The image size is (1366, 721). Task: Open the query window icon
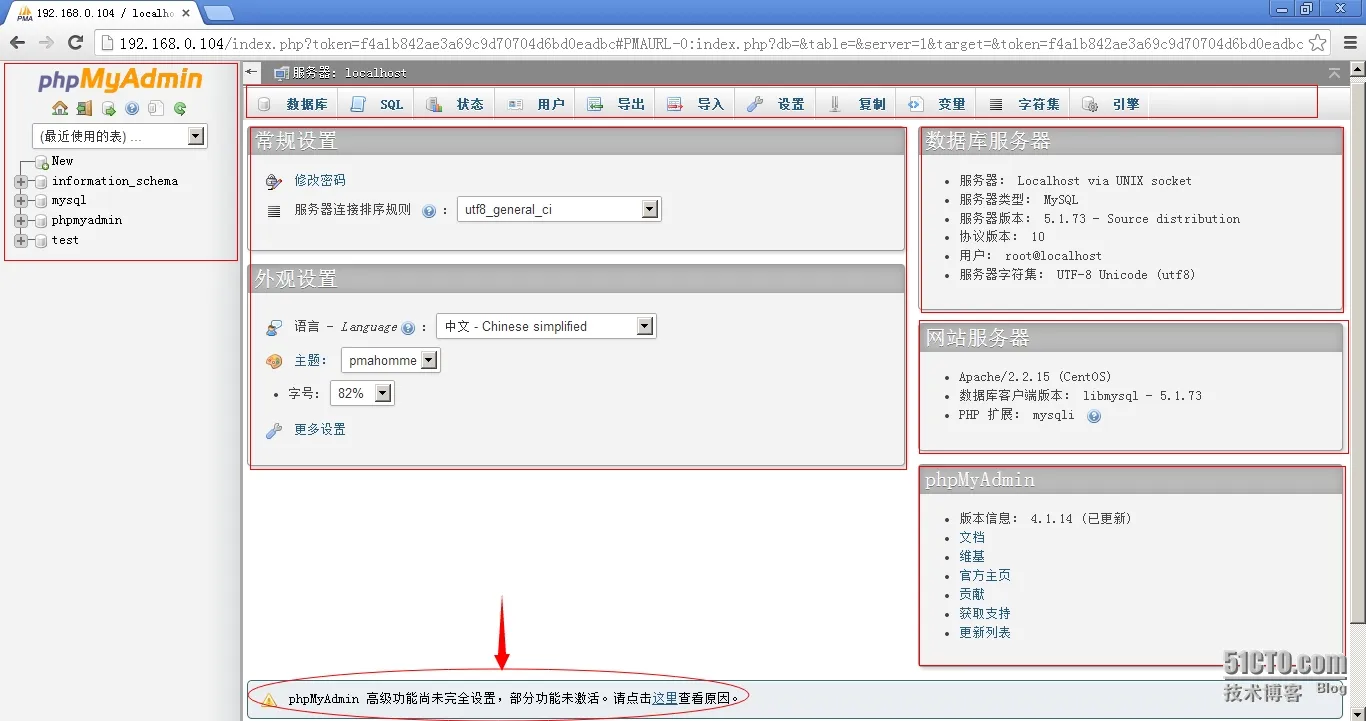[108, 108]
